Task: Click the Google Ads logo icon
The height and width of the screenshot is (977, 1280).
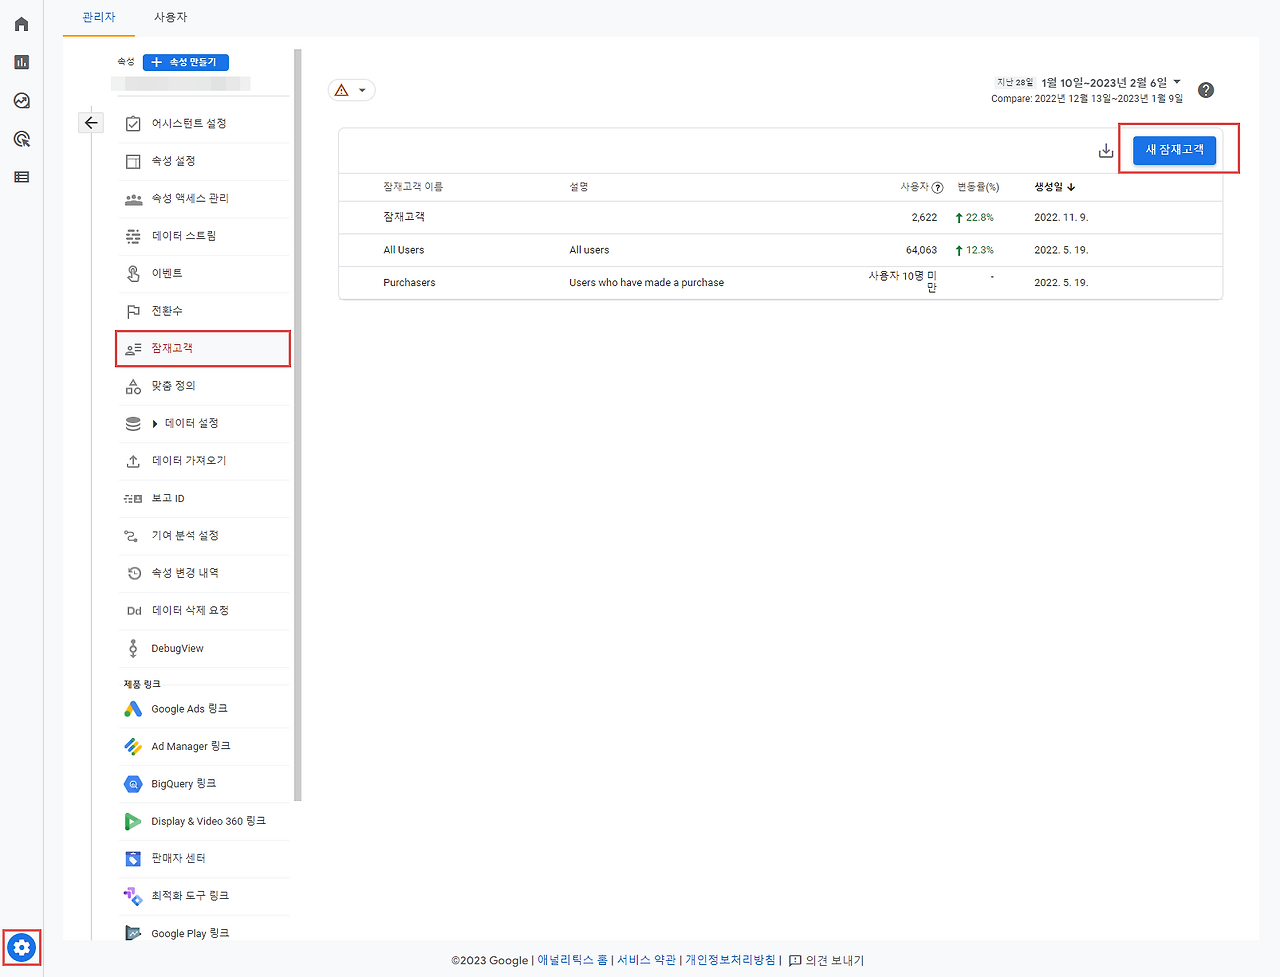Action: (133, 709)
